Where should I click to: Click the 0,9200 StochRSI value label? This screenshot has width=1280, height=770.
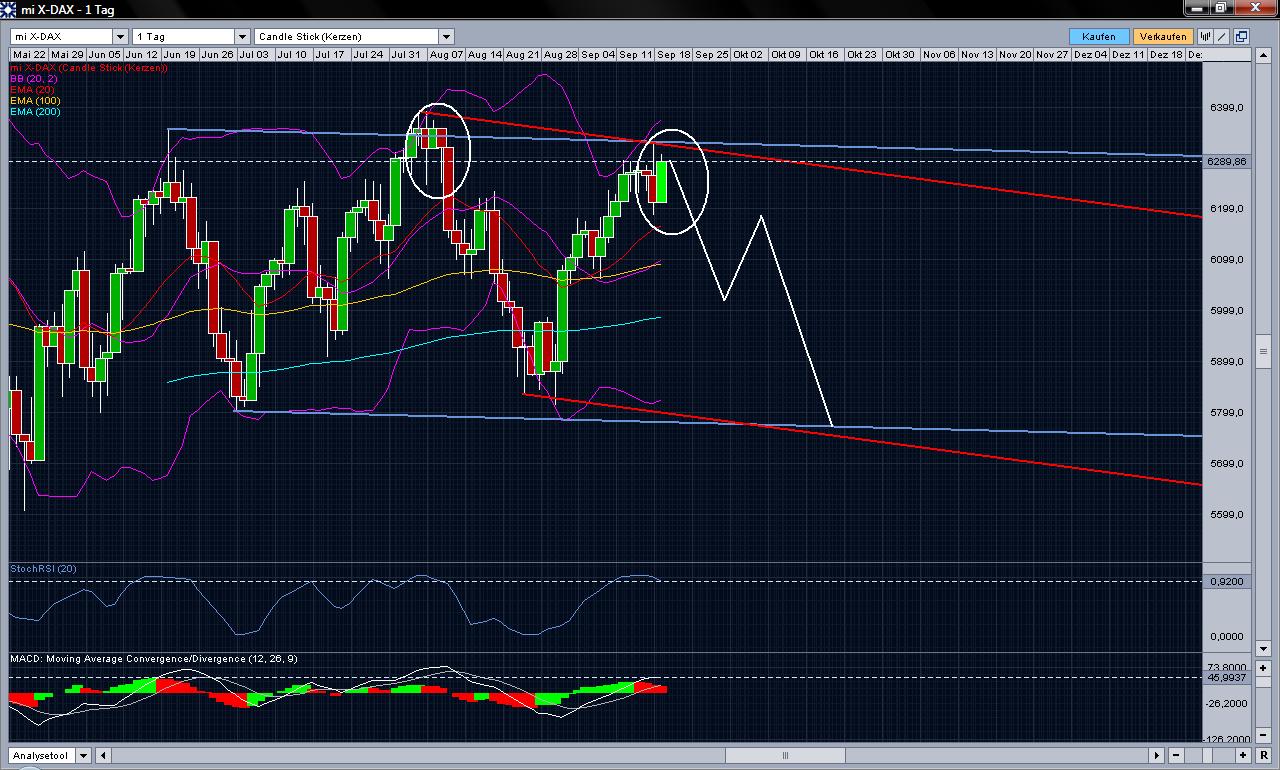(x=1226, y=581)
